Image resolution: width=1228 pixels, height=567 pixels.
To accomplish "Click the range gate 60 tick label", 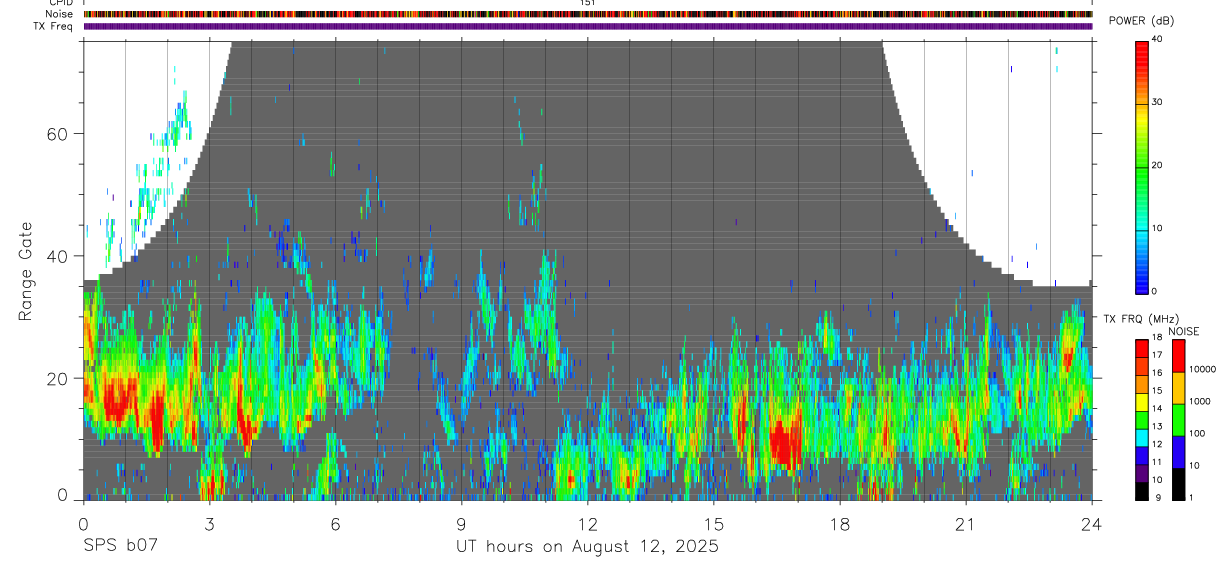I will tap(57, 134).
